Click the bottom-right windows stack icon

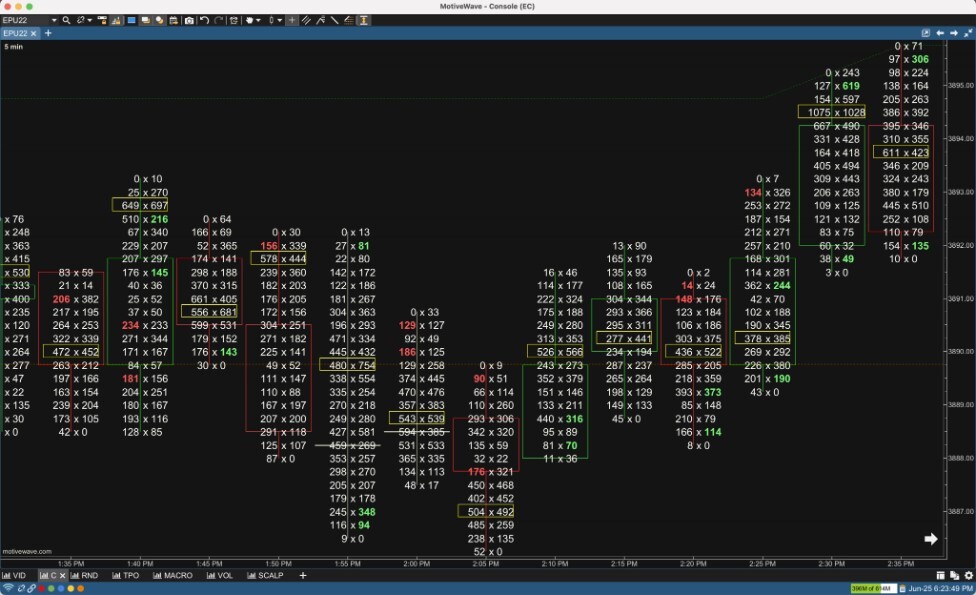tap(954, 576)
